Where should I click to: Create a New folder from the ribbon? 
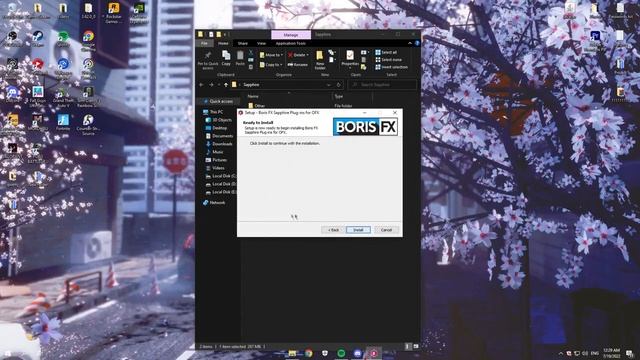pos(320,60)
